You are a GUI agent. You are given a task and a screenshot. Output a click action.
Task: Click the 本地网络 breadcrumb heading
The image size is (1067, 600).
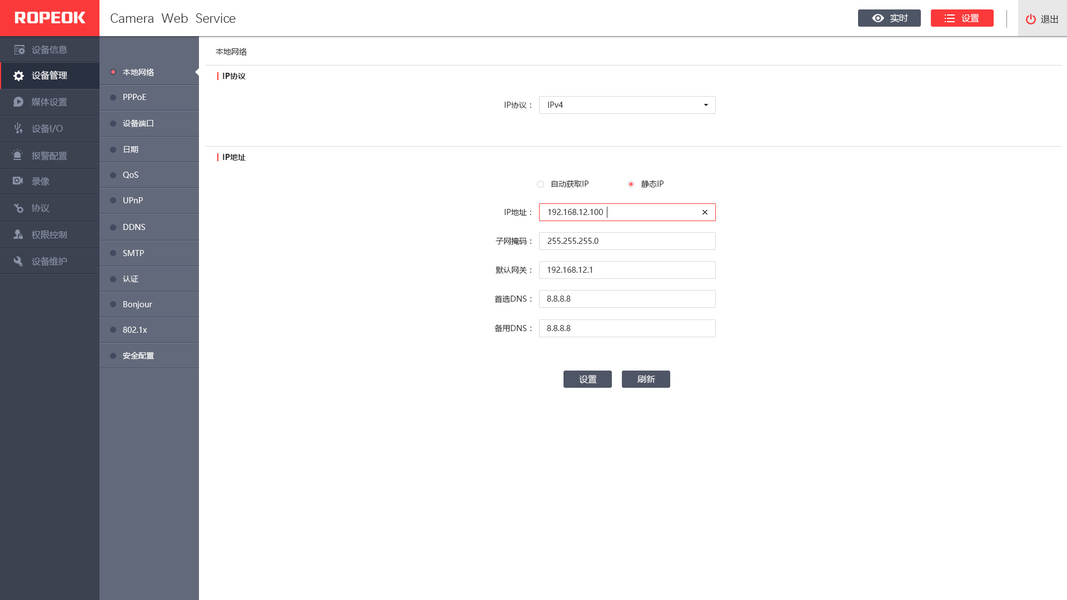coord(231,52)
